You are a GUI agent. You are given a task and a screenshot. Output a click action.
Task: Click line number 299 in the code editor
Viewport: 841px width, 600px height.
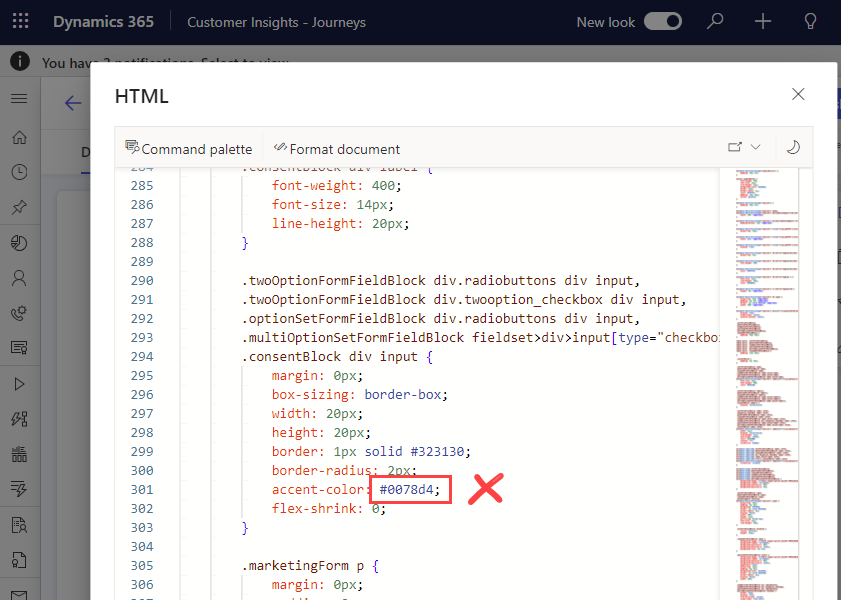142,450
